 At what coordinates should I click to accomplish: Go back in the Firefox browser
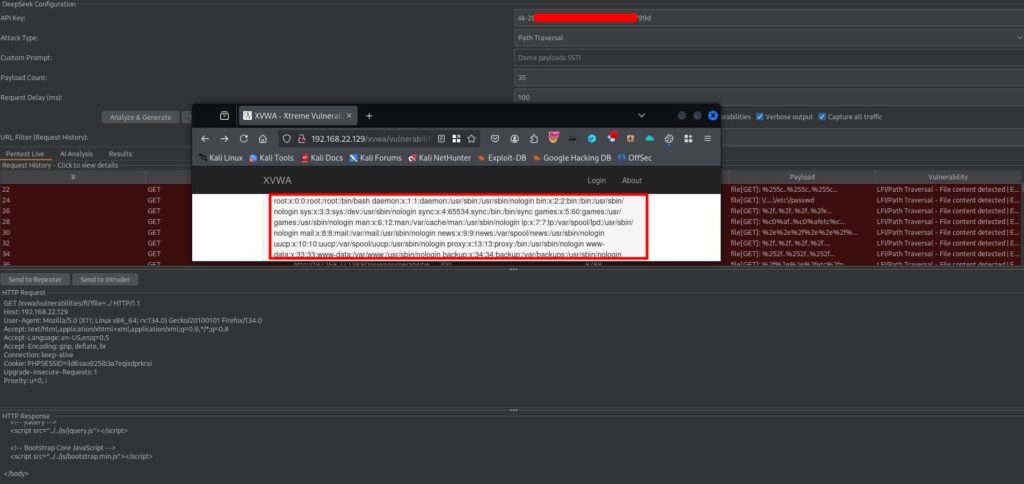[x=205, y=138]
